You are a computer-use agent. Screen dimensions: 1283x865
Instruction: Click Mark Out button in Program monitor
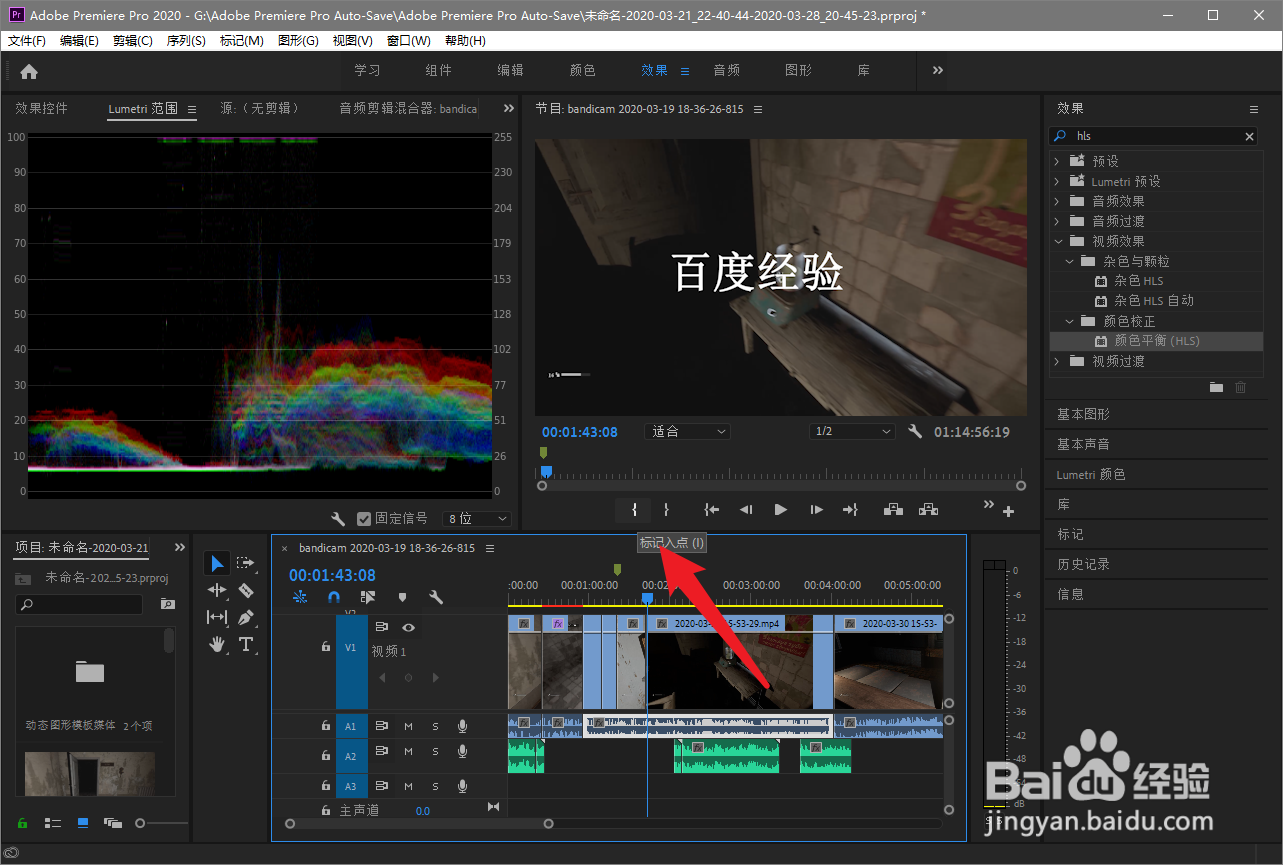click(666, 509)
